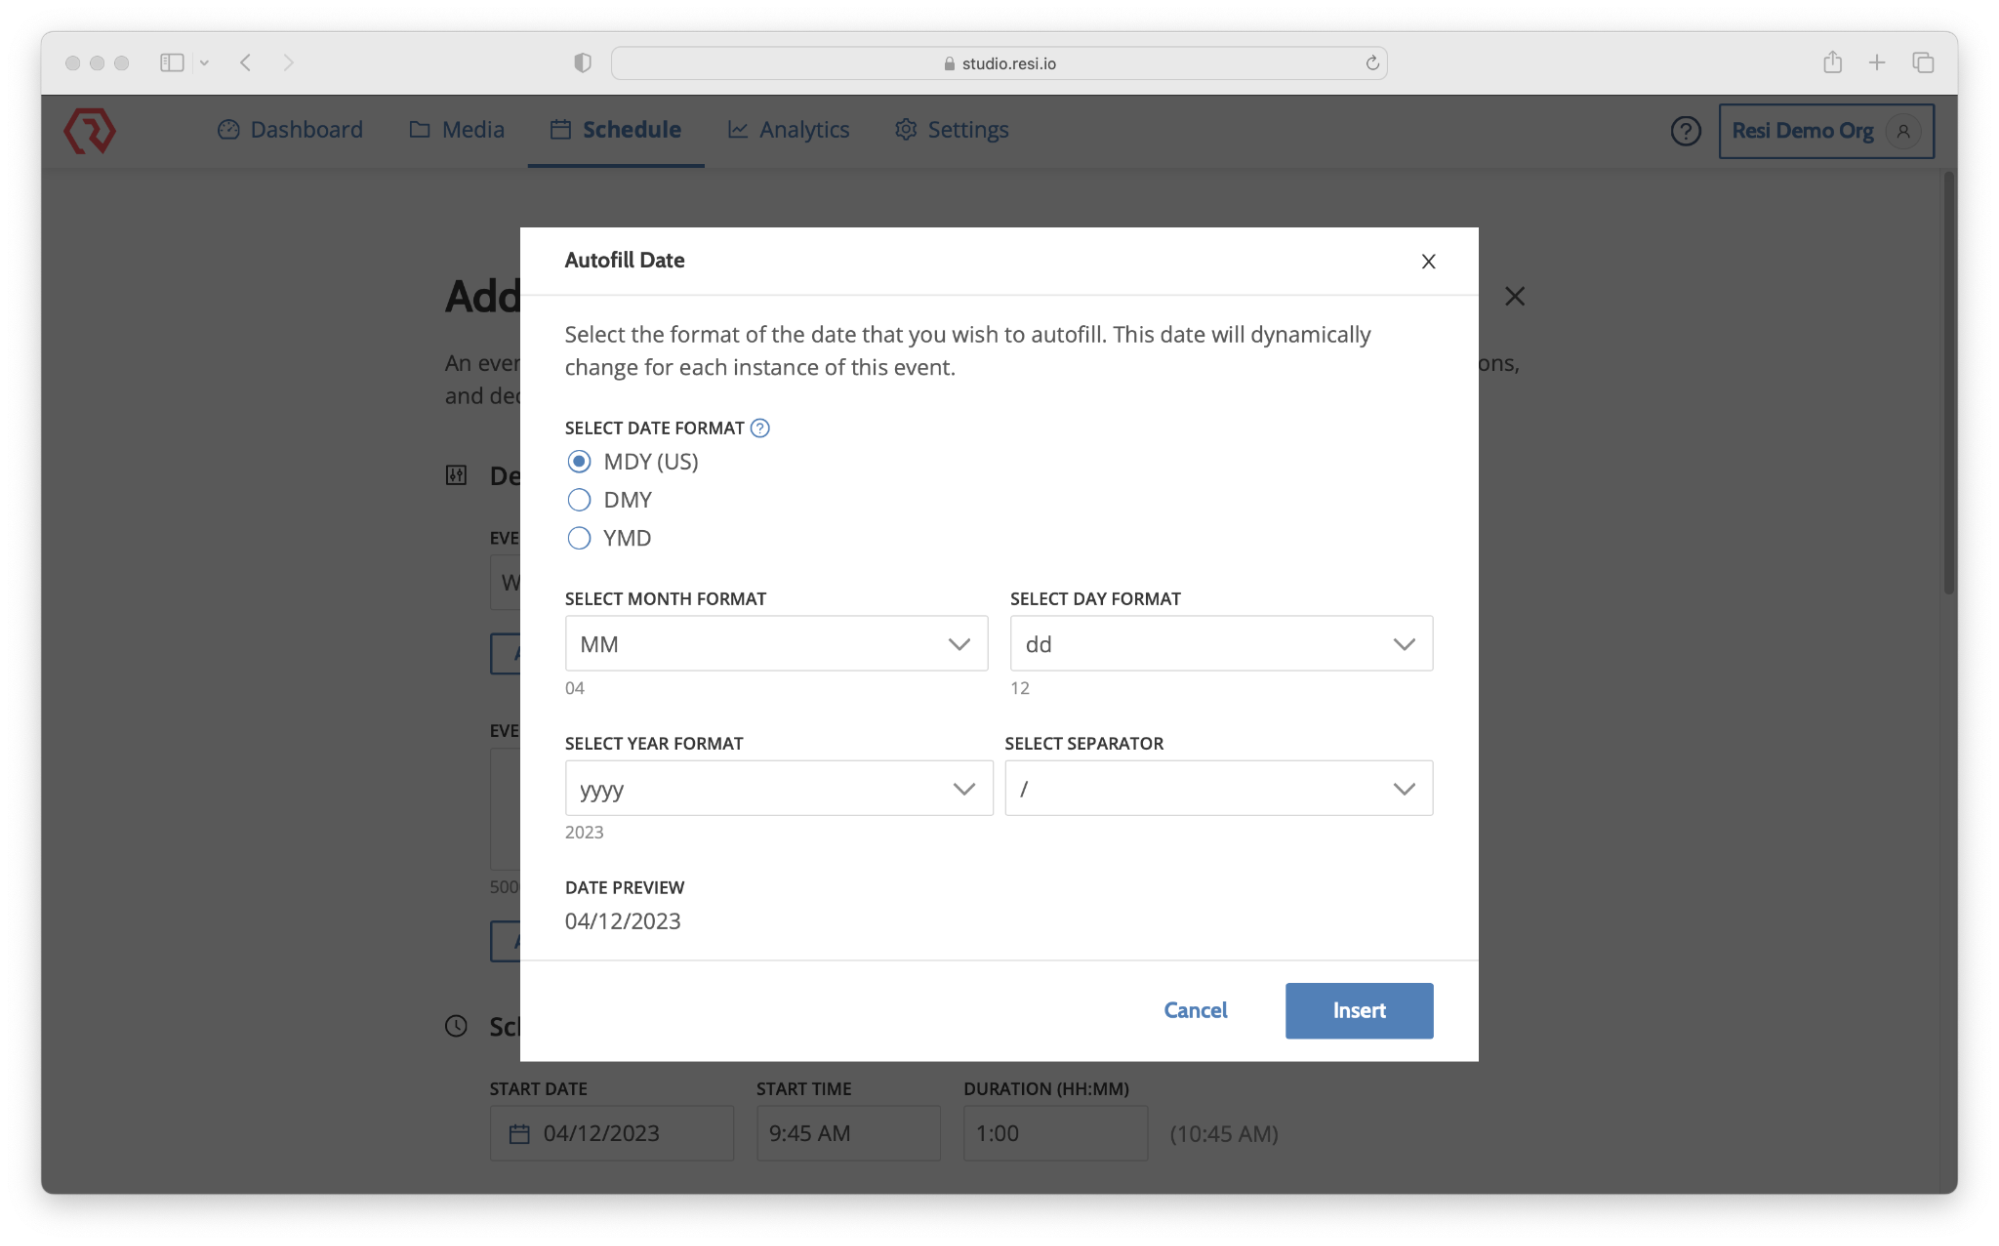Click the Insert button
The height and width of the screenshot is (1246, 1999).
point(1358,1010)
